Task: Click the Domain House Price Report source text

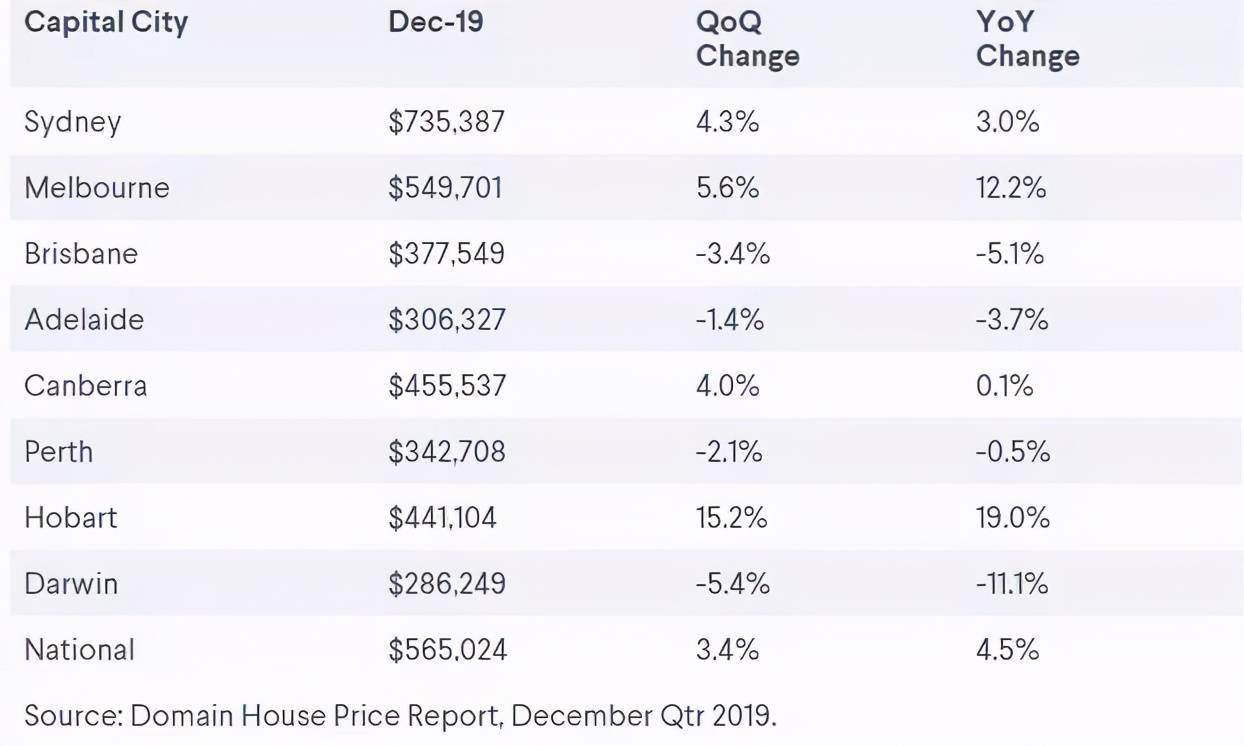Action: coord(400,716)
